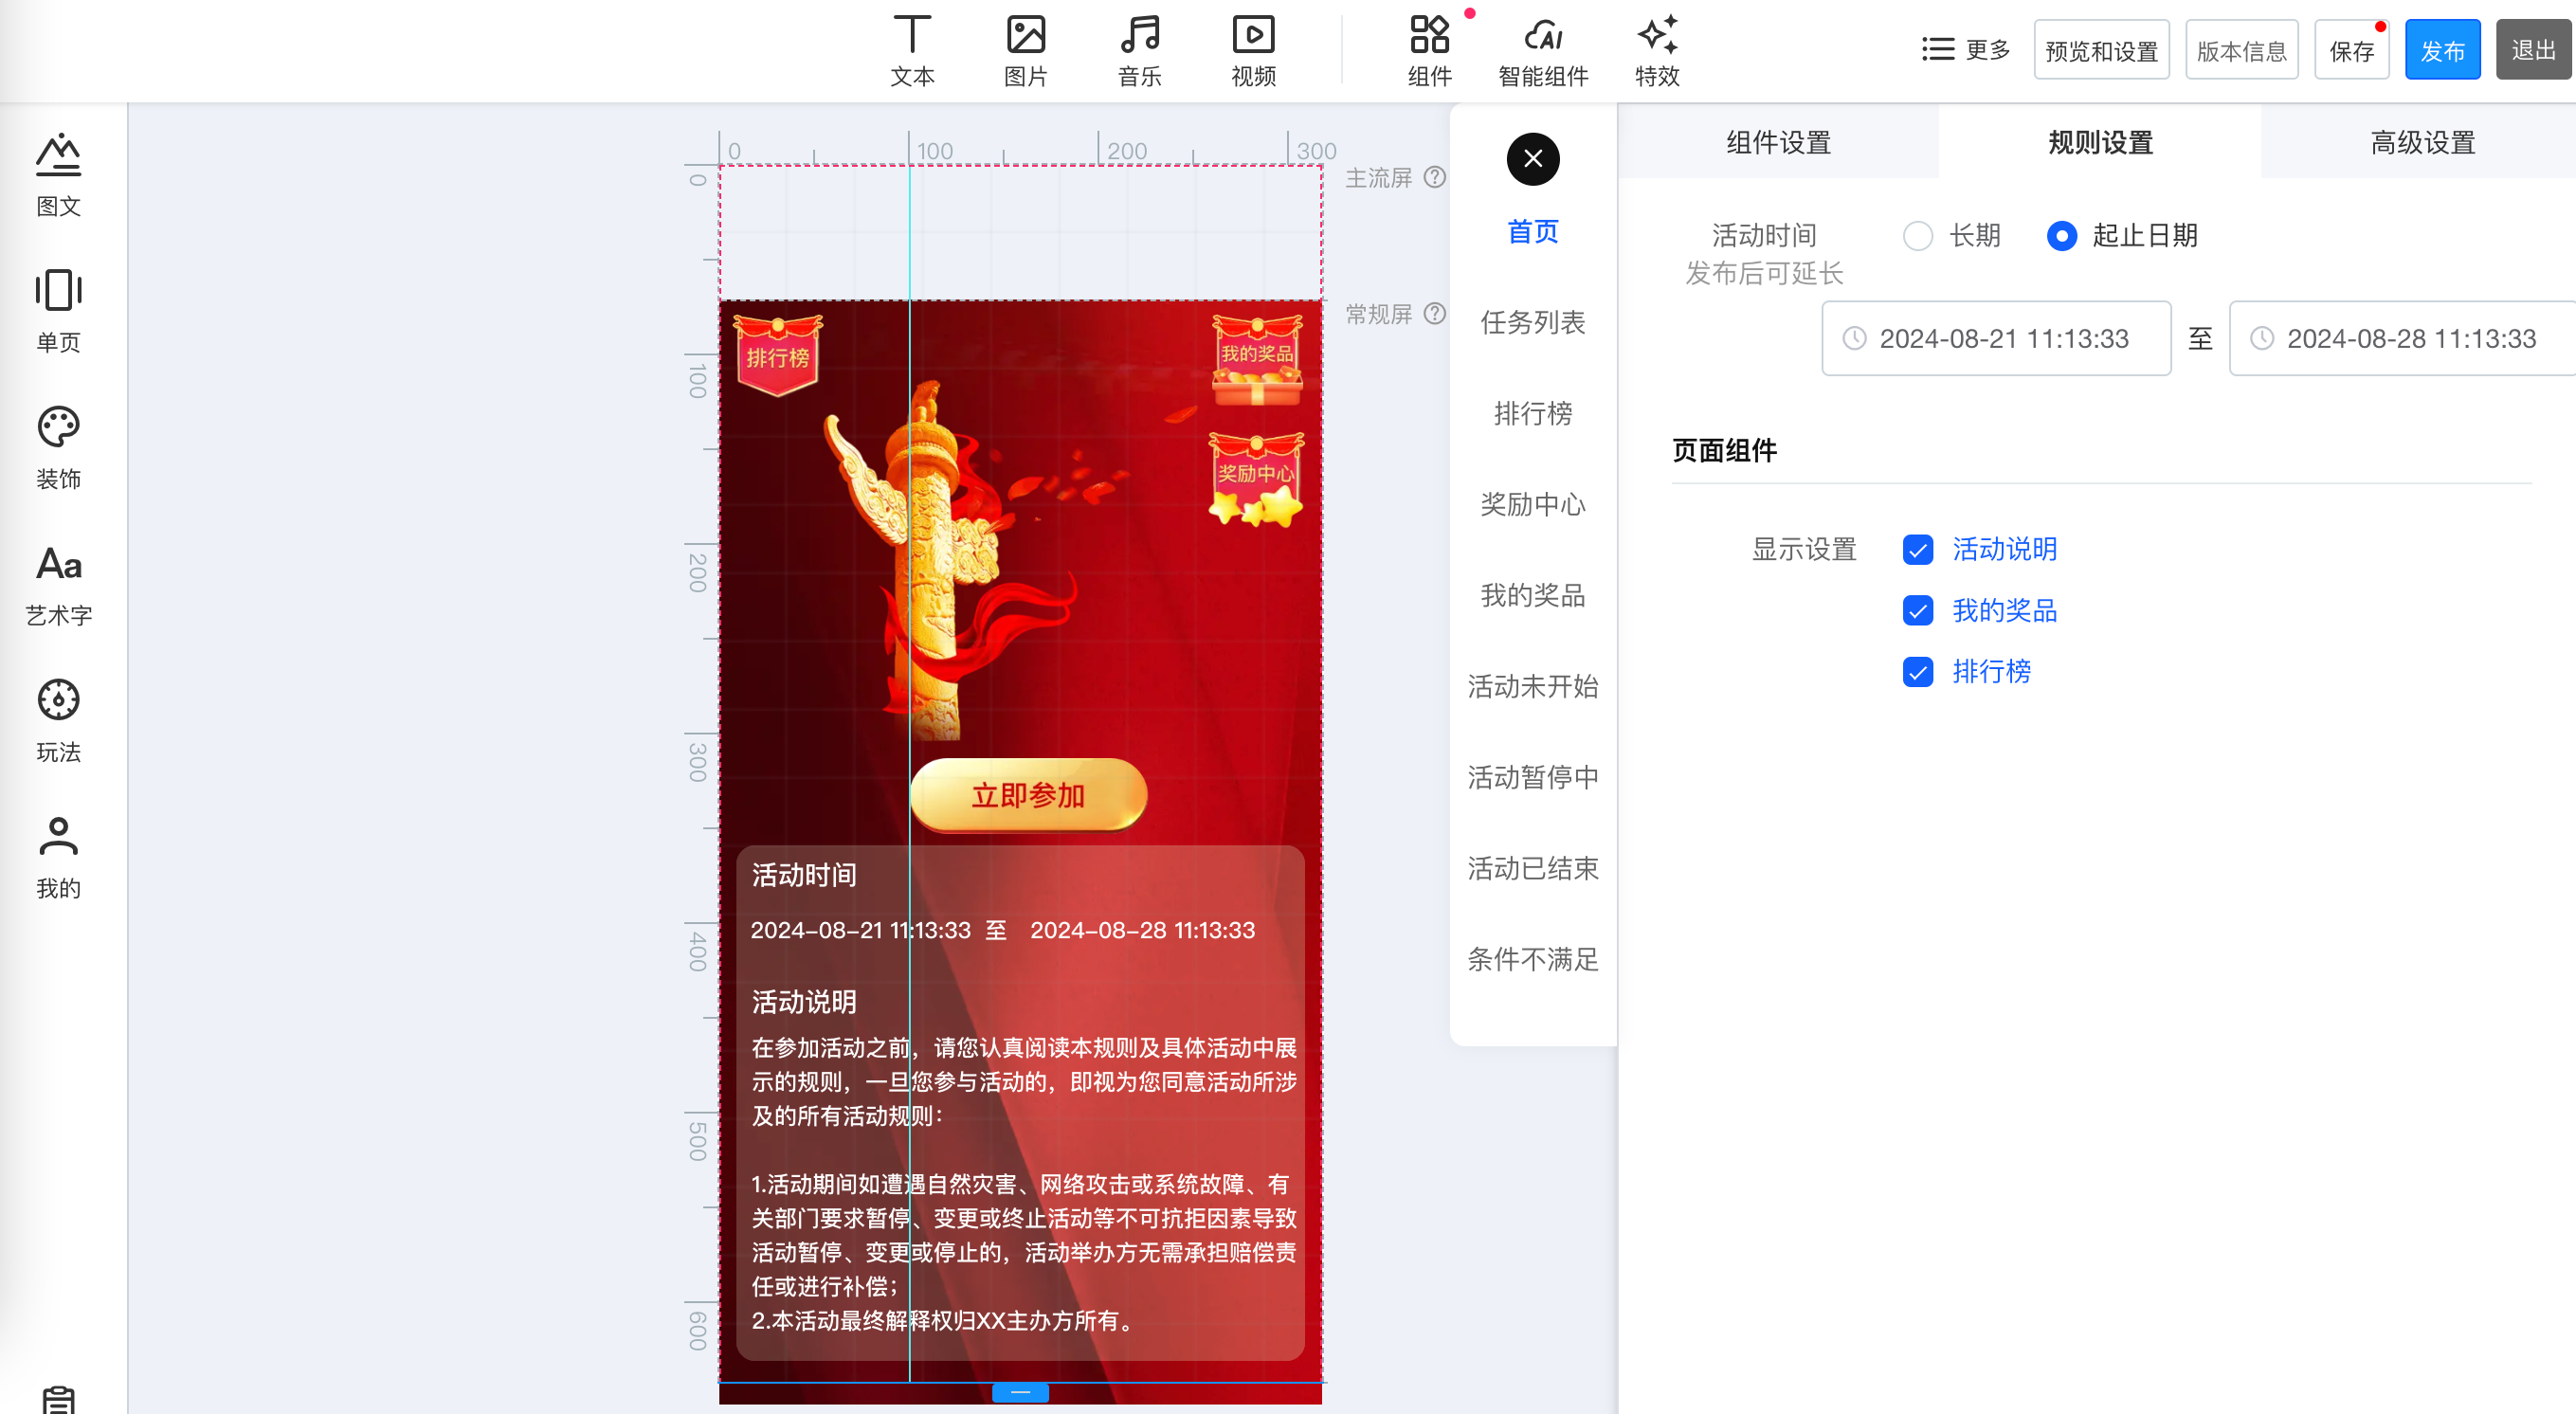Expand the 更多 menu
The width and height of the screenshot is (2576, 1414).
pos(1964,49)
